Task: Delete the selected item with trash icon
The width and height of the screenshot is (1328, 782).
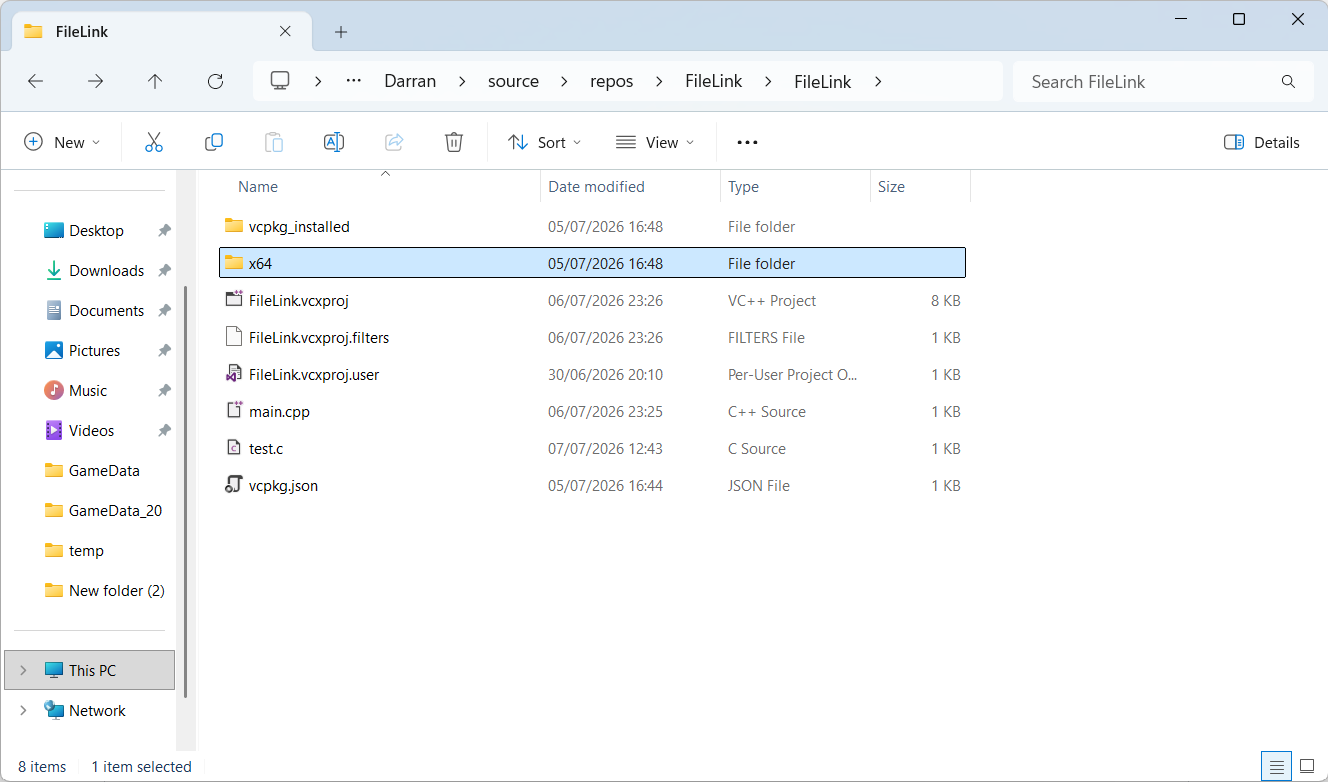Action: tap(454, 142)
